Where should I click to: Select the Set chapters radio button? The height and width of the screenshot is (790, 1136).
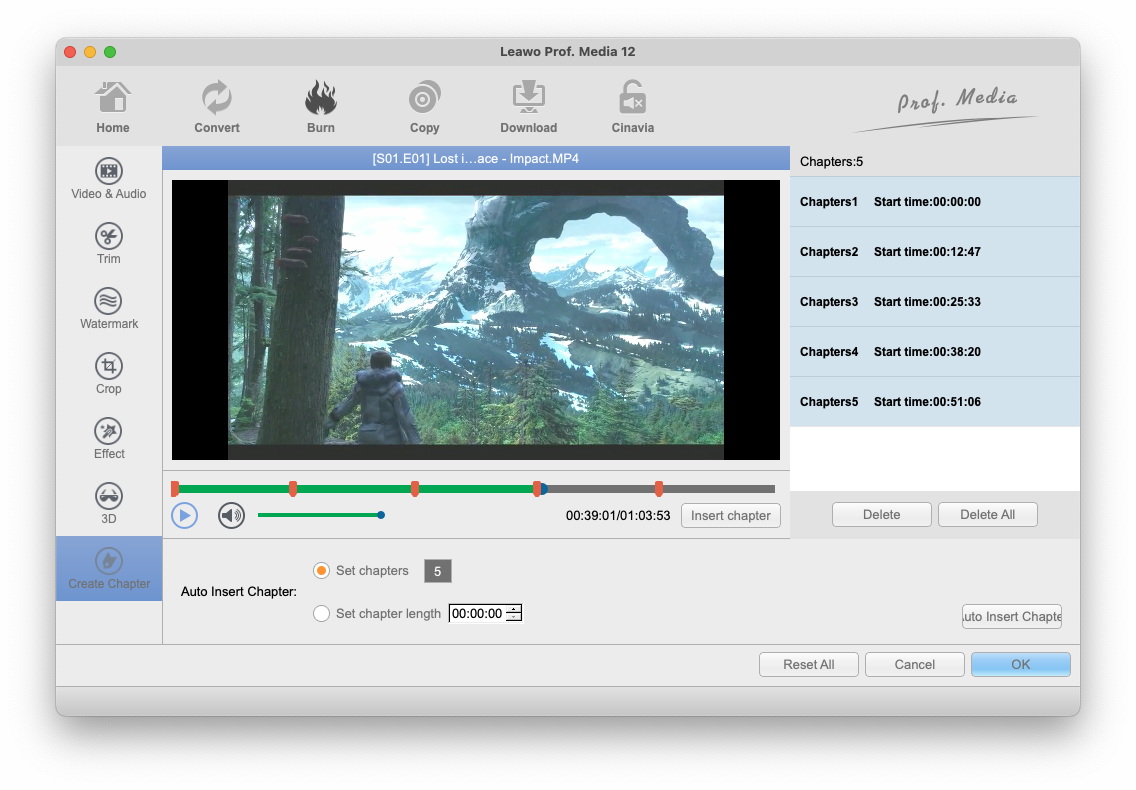(321, 571)
